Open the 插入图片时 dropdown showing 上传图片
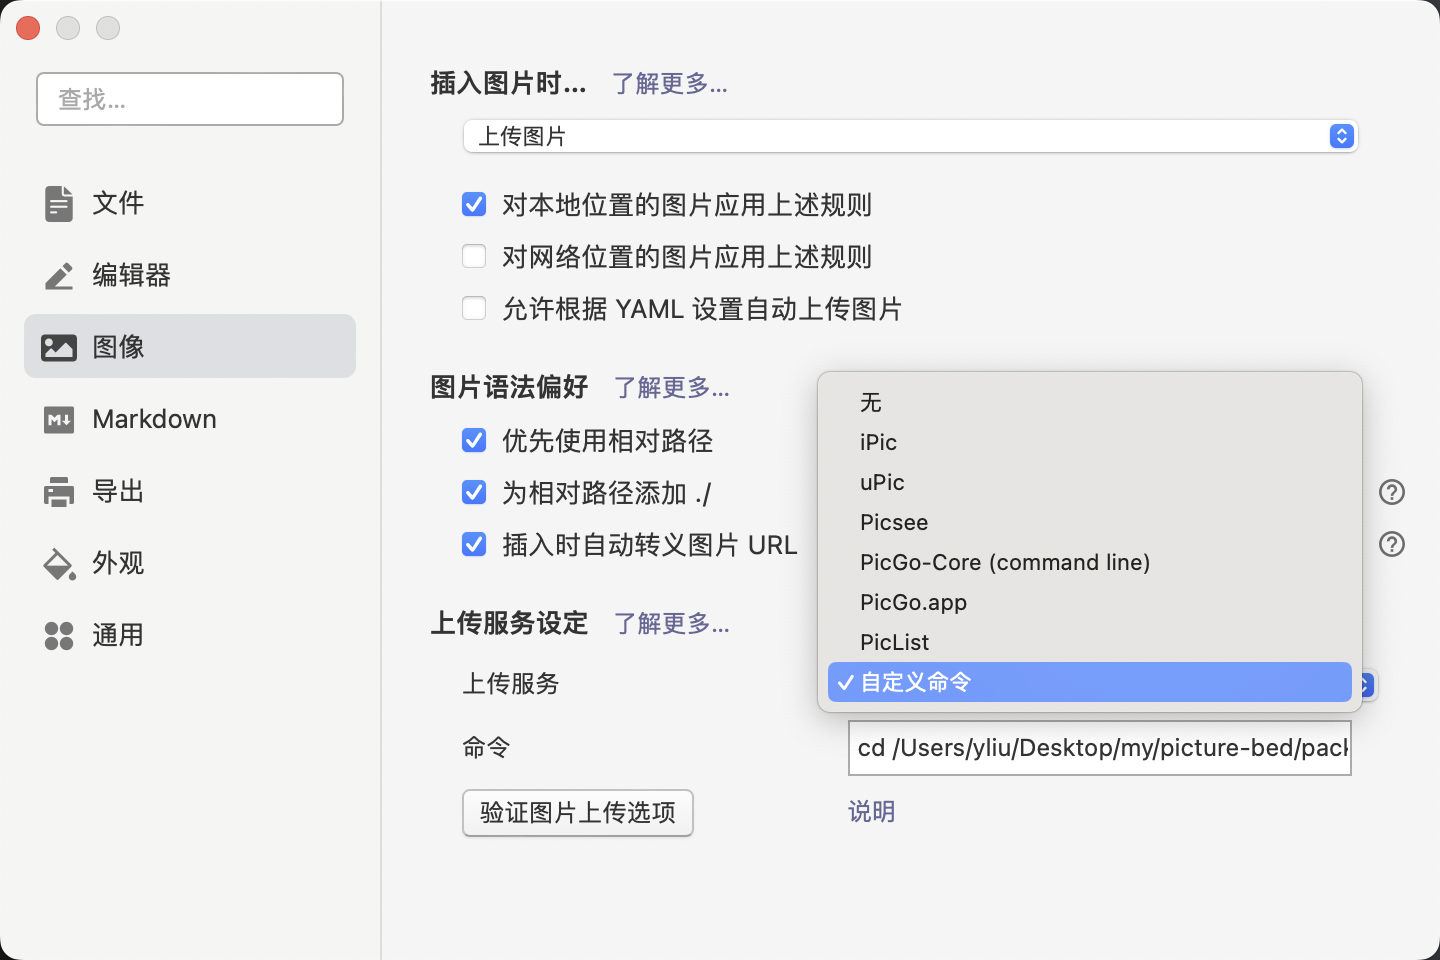This screenshot has height=960, width=1440. (x=910, y=136)
